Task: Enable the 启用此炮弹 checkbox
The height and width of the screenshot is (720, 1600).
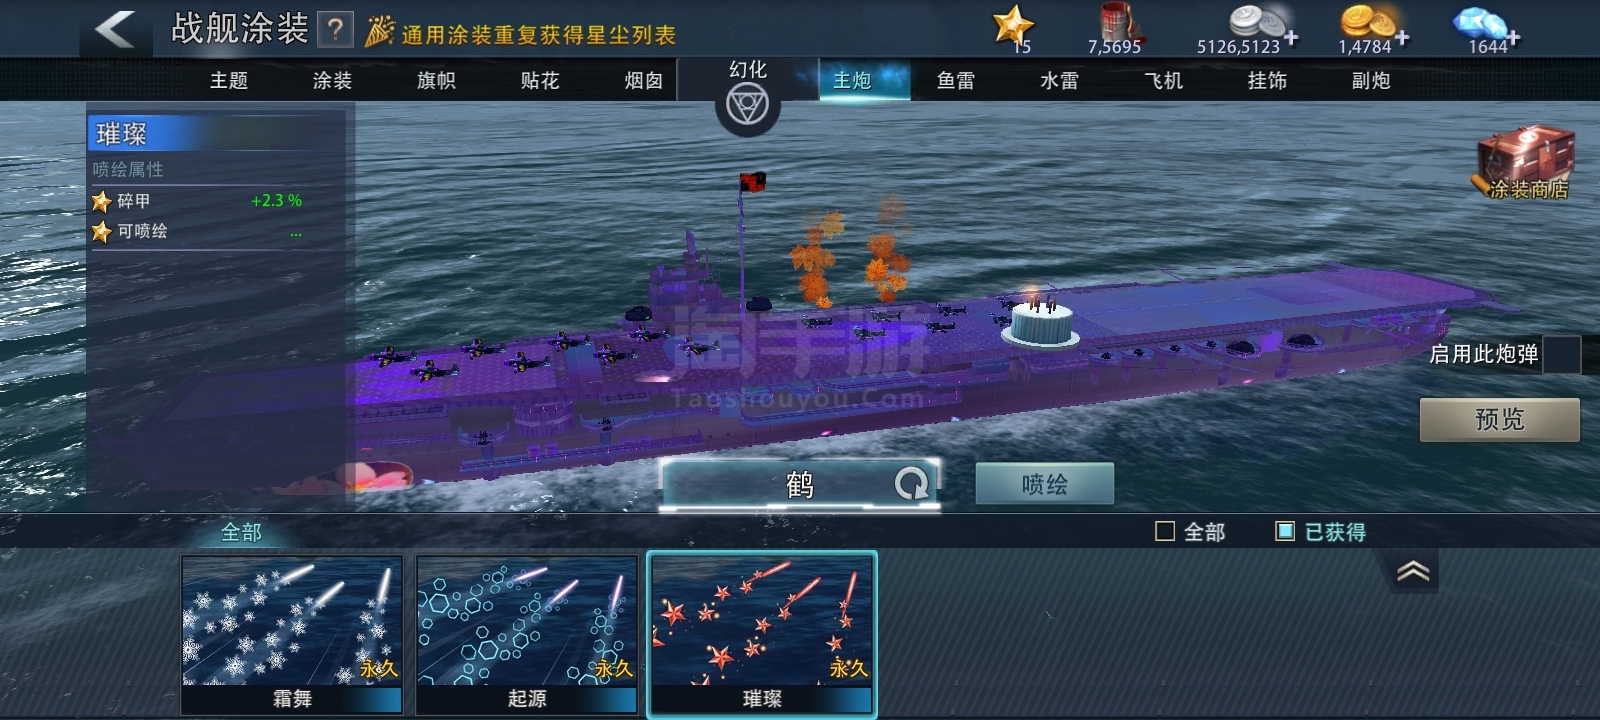Action: tap(1562, 354)
